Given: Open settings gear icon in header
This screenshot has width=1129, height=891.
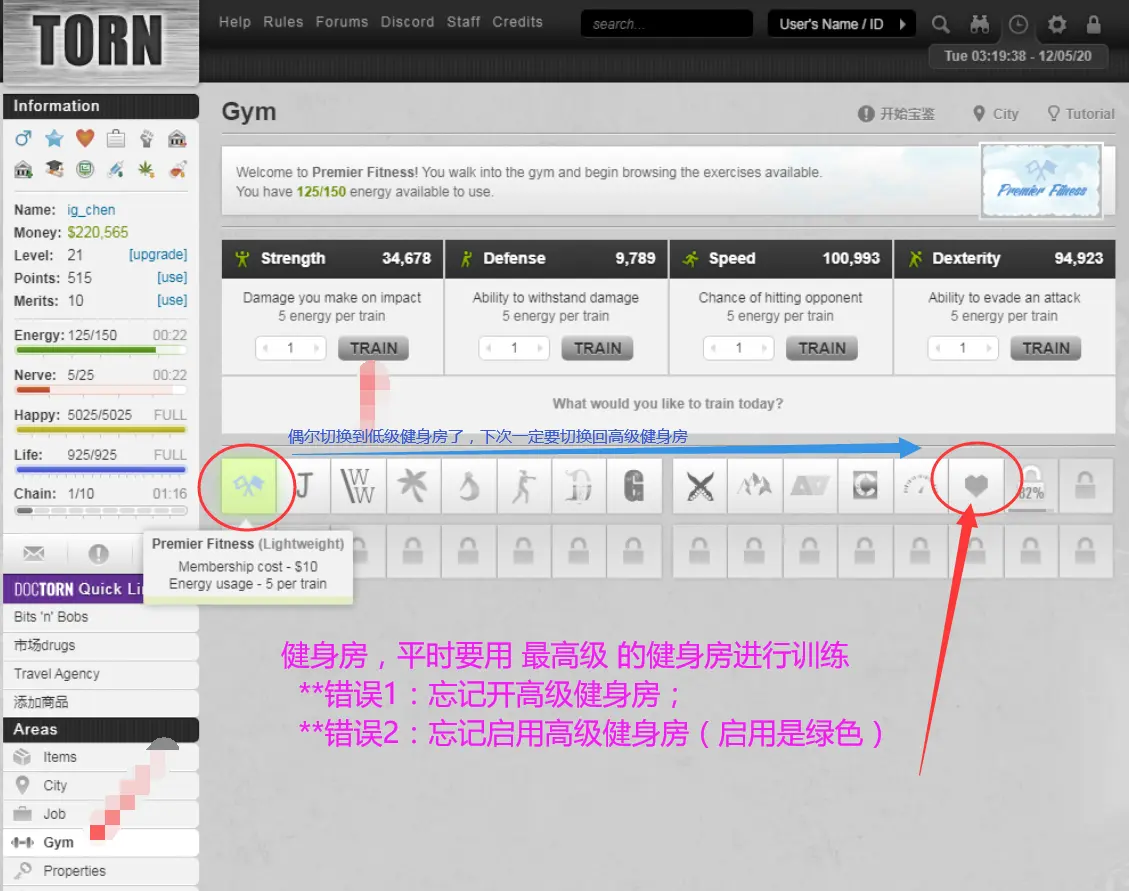Looking at the screenshot, I should click(1056, 24).
